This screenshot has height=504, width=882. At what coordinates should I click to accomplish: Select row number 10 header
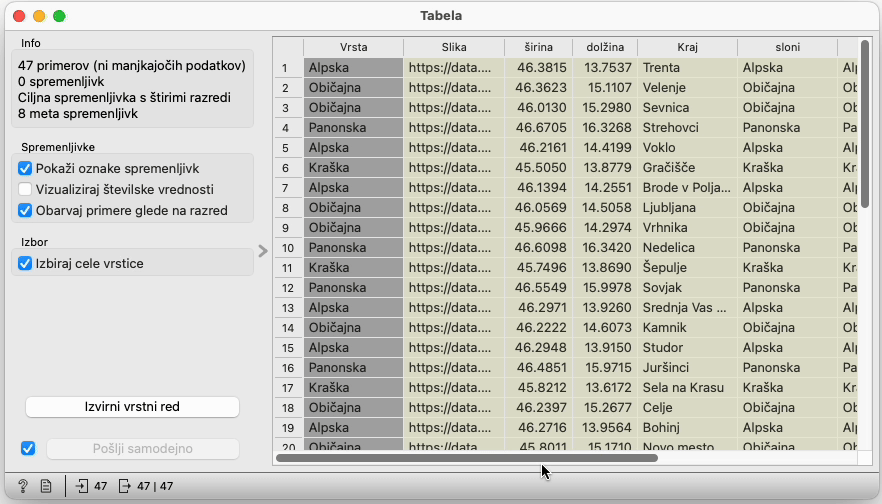(x=288, y=247)
